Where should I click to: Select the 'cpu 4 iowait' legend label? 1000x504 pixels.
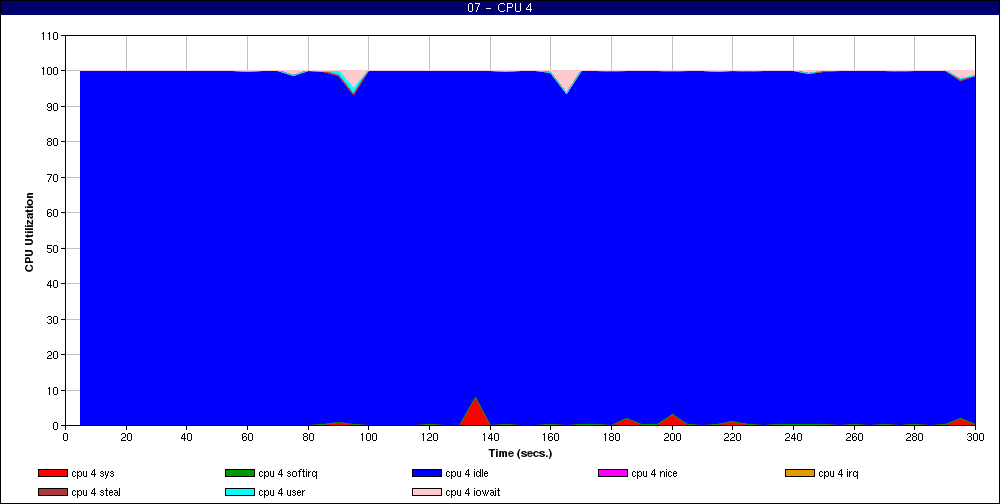click(473, 493)
